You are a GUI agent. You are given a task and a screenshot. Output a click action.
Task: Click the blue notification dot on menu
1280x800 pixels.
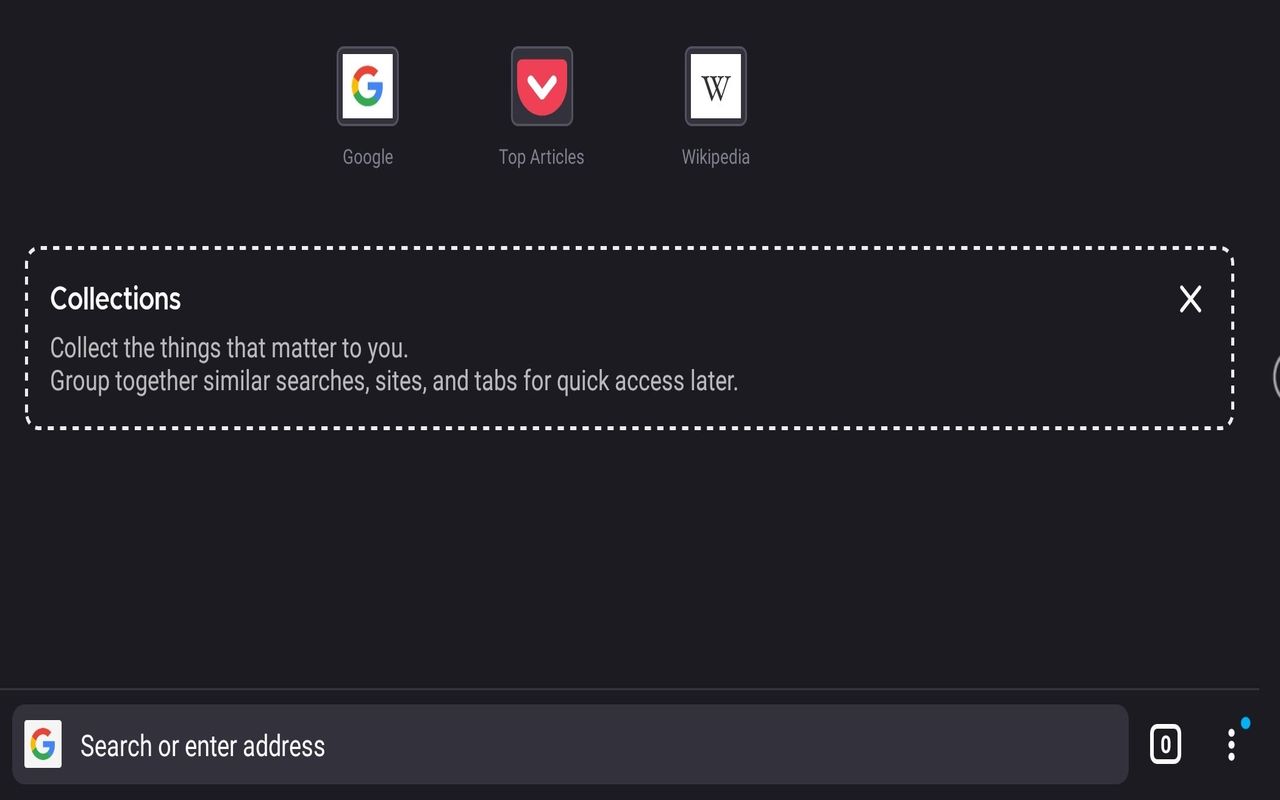[x=1245, y=723]
